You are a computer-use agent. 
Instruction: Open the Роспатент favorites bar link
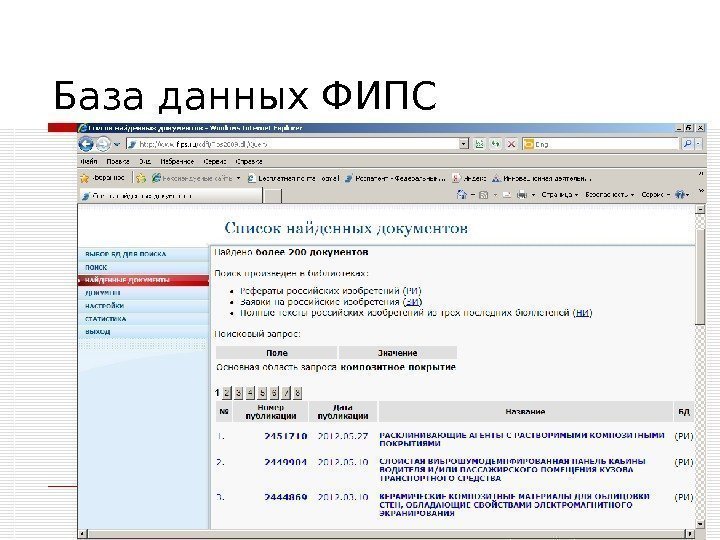pos(395,178)
